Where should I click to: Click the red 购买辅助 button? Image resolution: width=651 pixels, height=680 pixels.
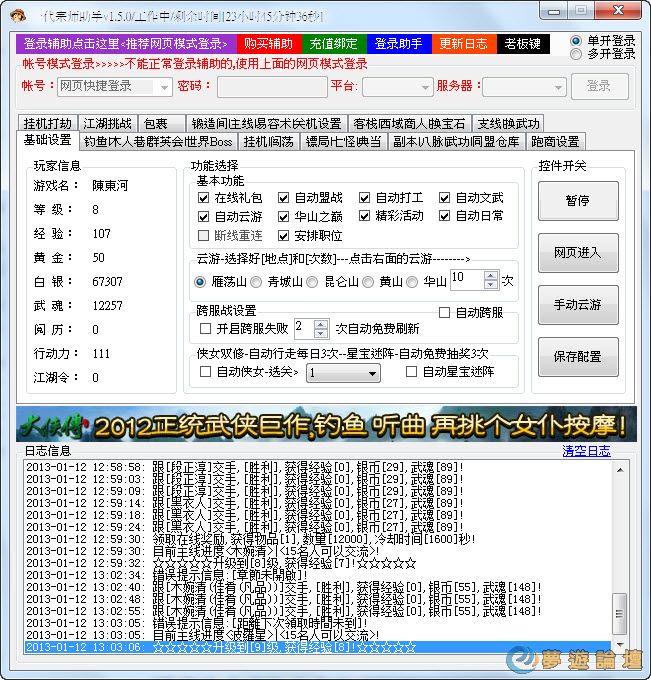pyautogui.click(x=268, y=44)
